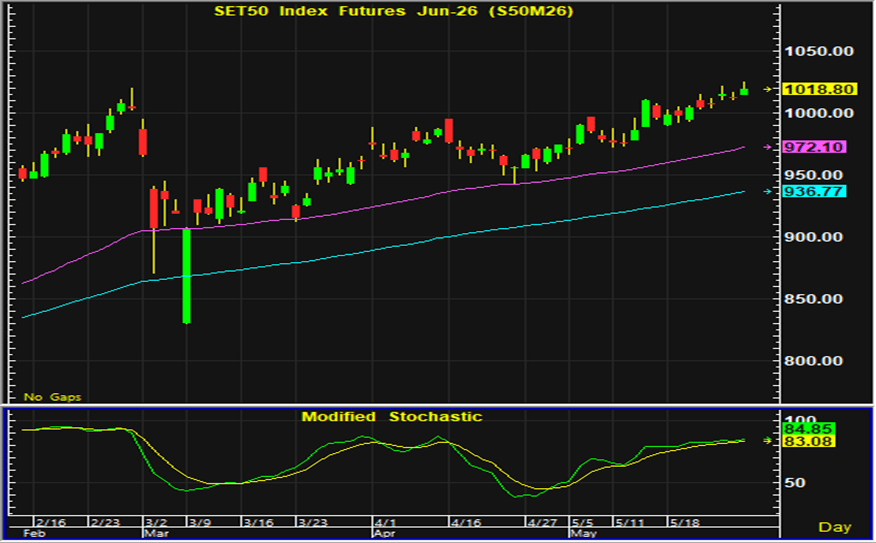This screenshot has height=543, width=876.
Task: Select the last price label 1018.80
Action: click(x=820, y=89)
